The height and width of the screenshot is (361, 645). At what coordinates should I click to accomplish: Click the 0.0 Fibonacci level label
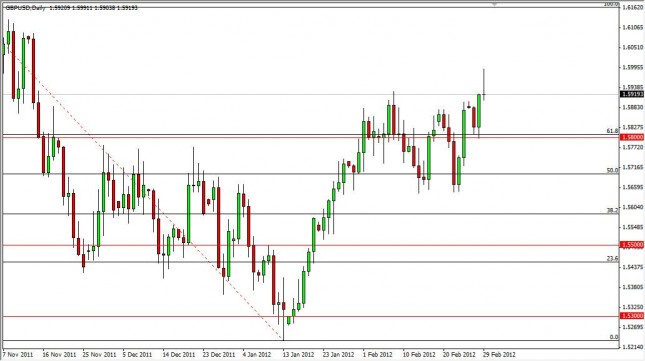coord(613,337)
